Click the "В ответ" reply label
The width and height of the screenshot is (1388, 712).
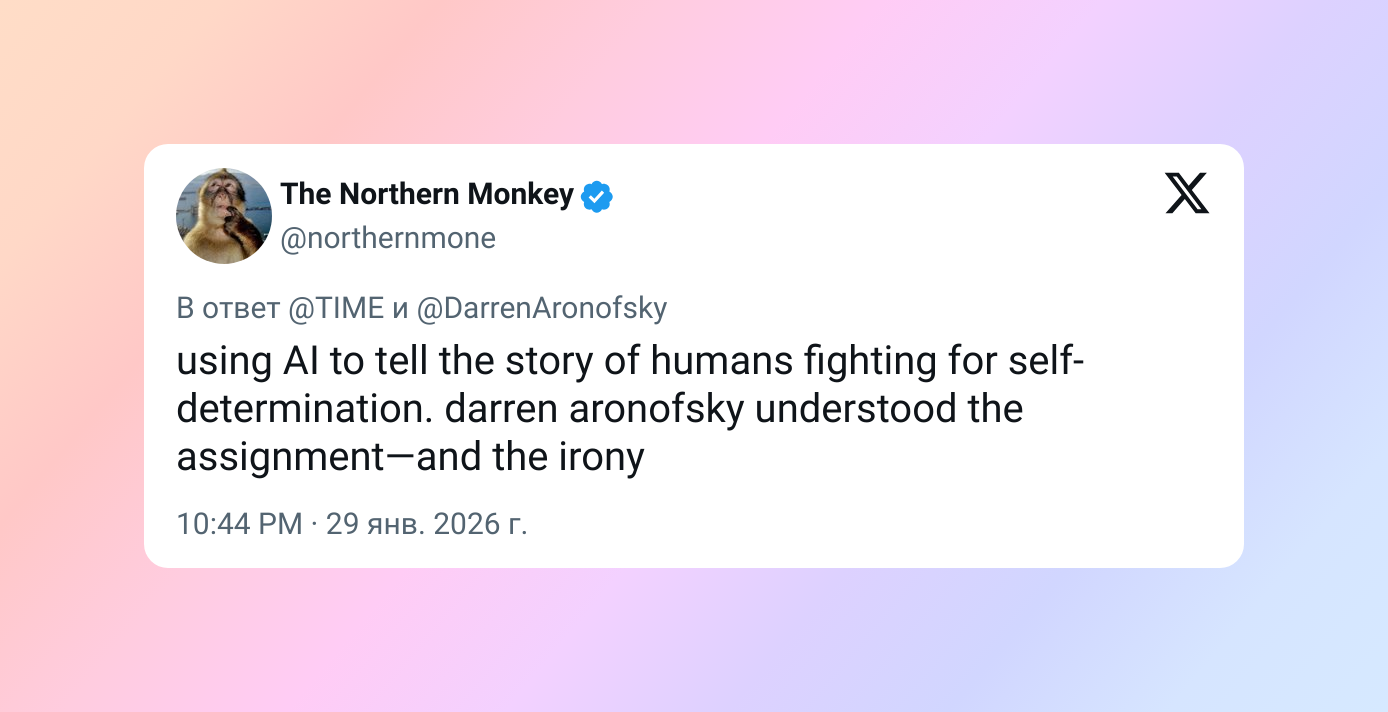(227, 309)
